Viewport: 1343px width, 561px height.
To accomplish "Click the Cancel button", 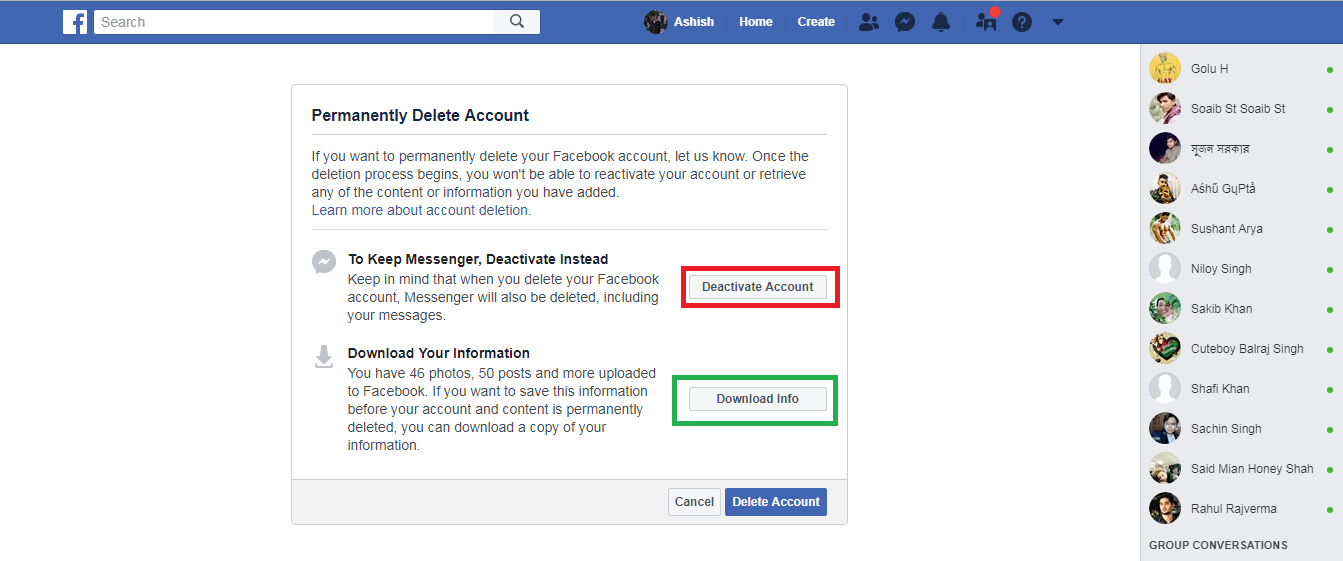I will click(x=694, y=502).
